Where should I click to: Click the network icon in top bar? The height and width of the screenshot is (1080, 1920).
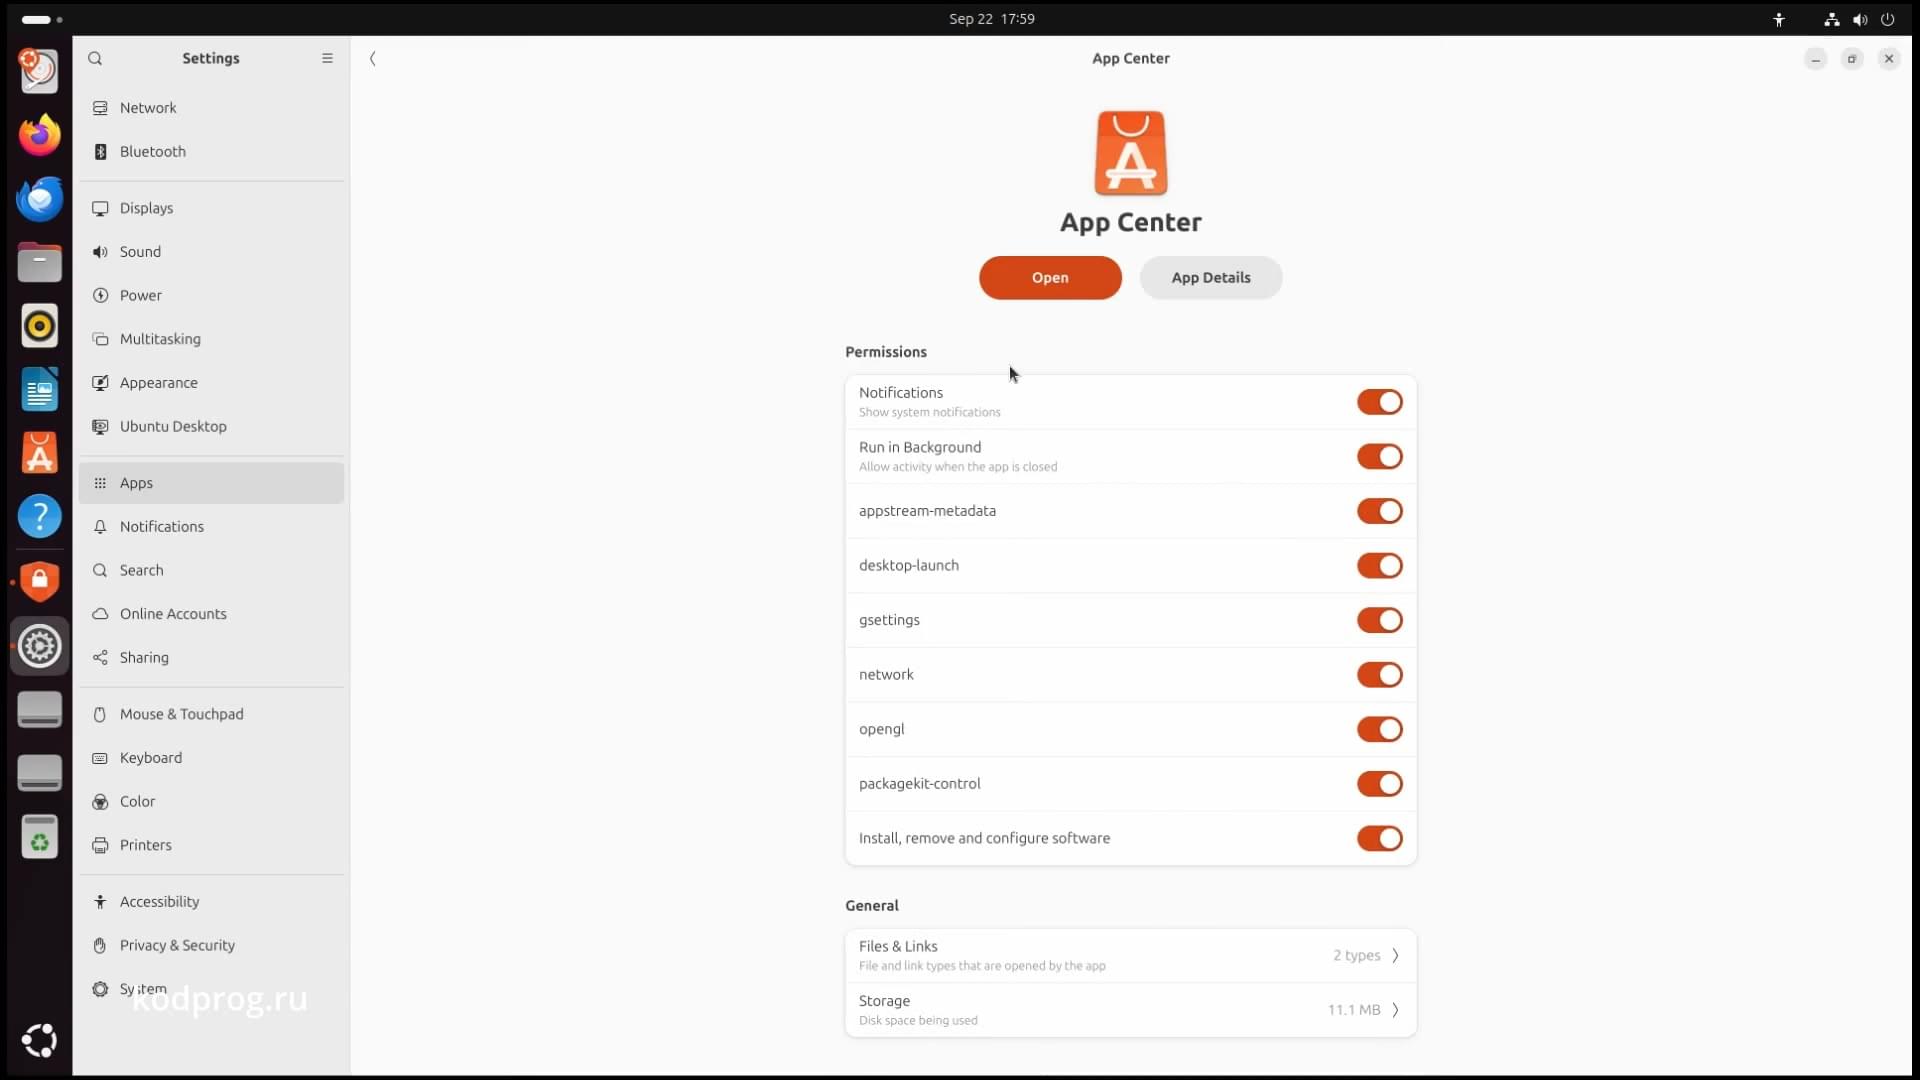(x=1832, y=19)
